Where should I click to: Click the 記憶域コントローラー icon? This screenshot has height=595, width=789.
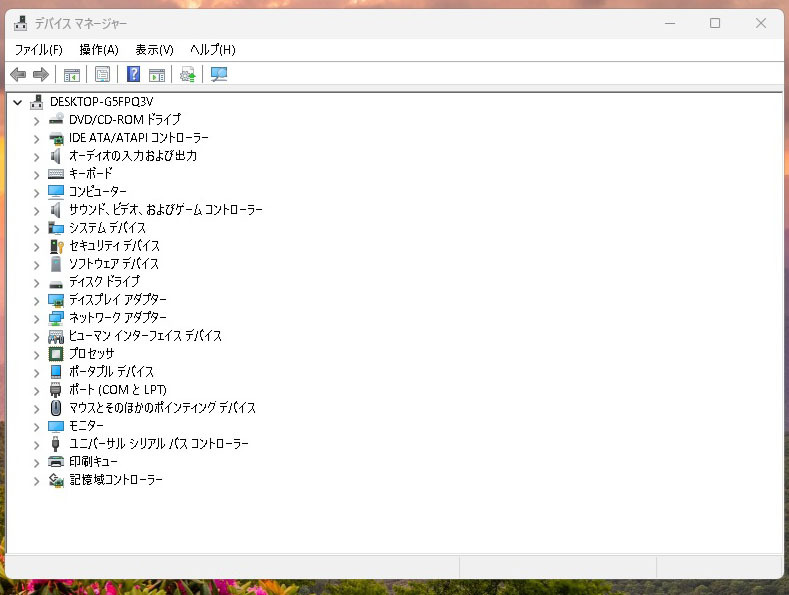pyautogui.click(x=56, y=480)
